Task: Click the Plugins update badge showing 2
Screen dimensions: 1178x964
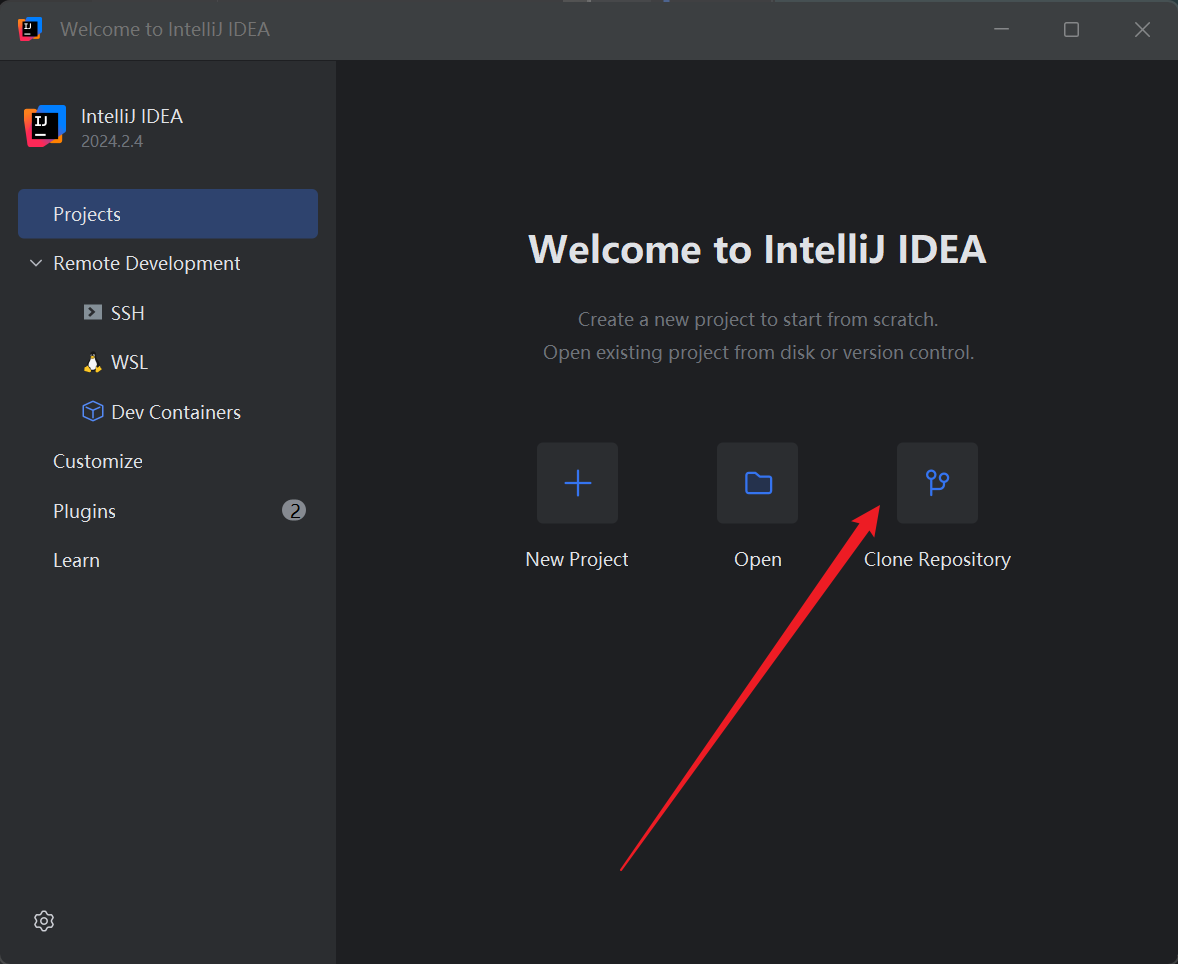Action: 294,511
